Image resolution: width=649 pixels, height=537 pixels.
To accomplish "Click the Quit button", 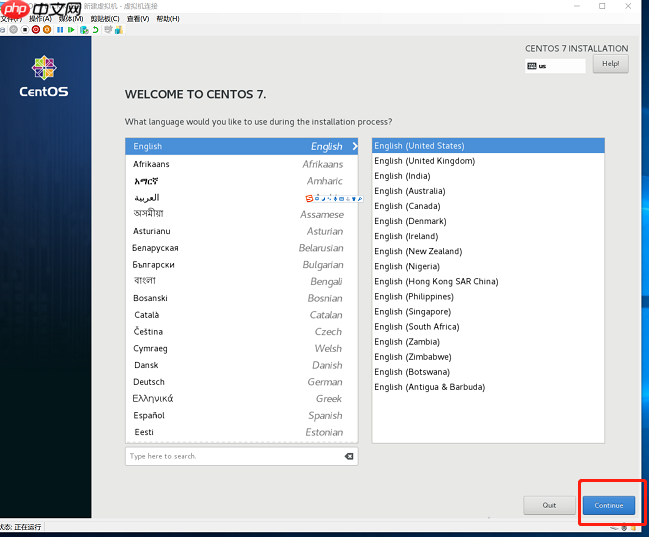I will click(x=549, y=505).
